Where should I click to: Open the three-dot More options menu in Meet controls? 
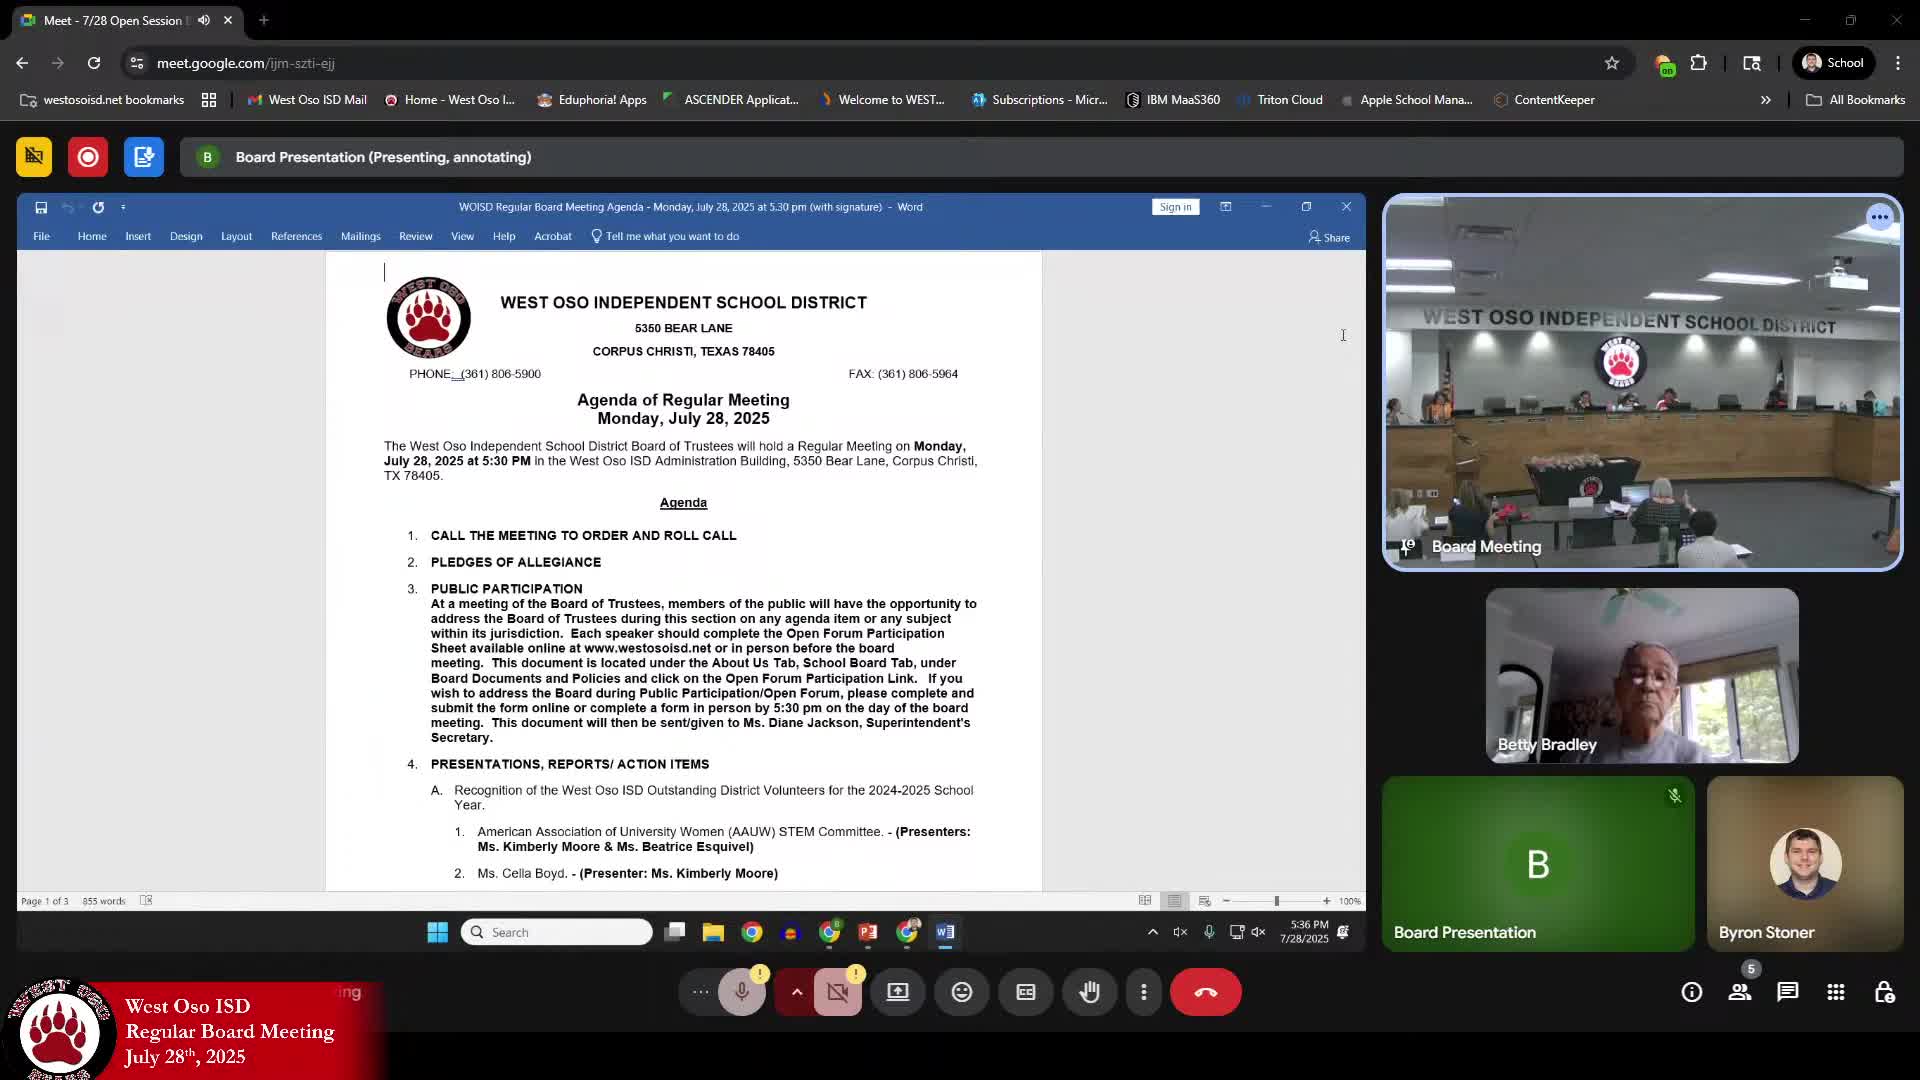coord(1144,992)
